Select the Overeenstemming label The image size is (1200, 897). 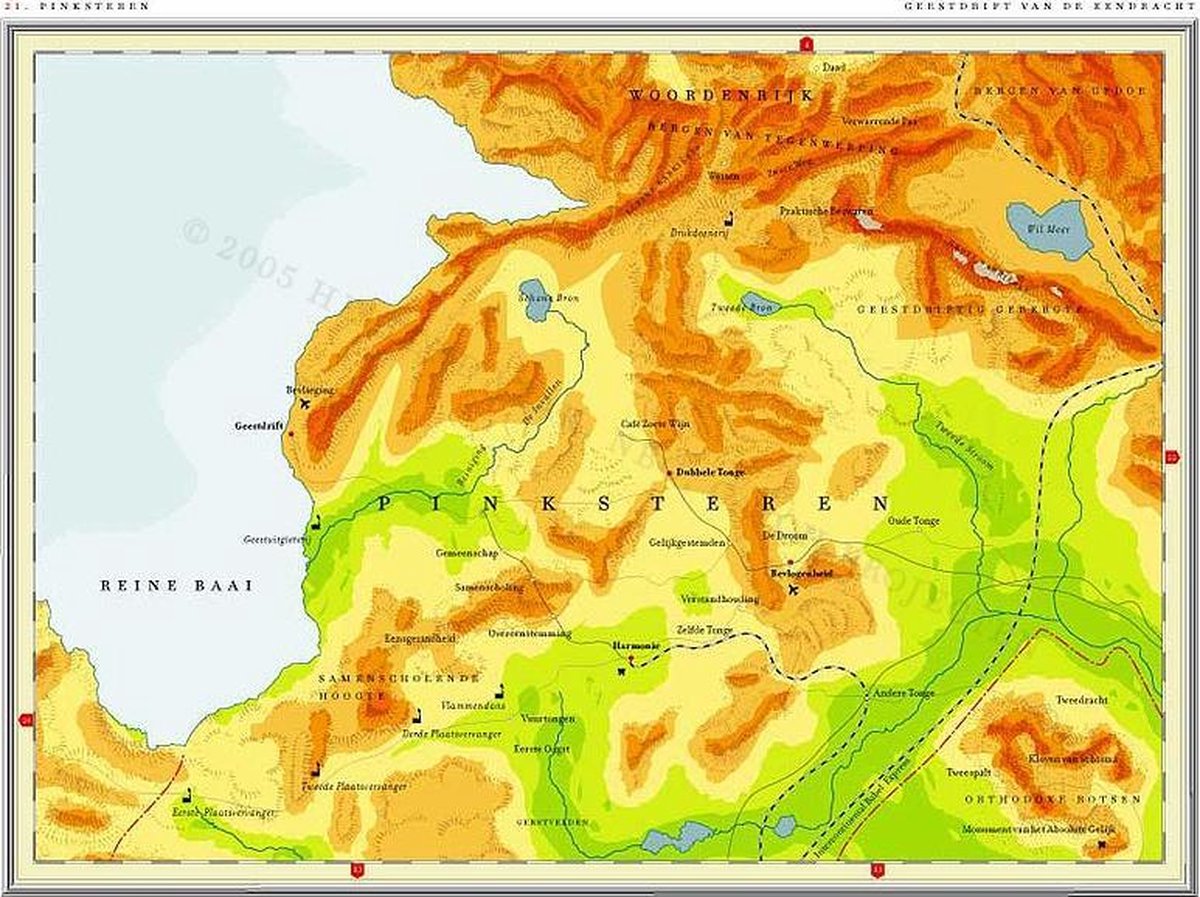tap(529, 634)
